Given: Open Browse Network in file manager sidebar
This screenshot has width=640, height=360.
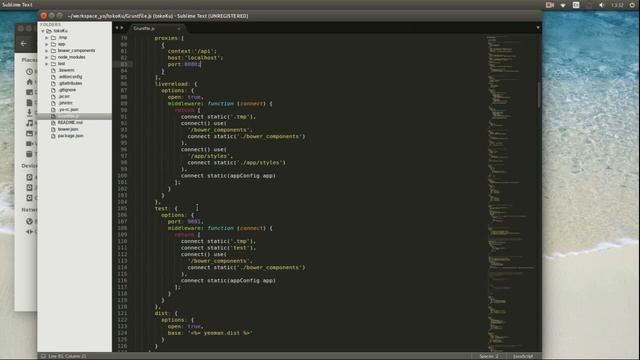Looking at the screenshot, I should (x=29, y=221).
